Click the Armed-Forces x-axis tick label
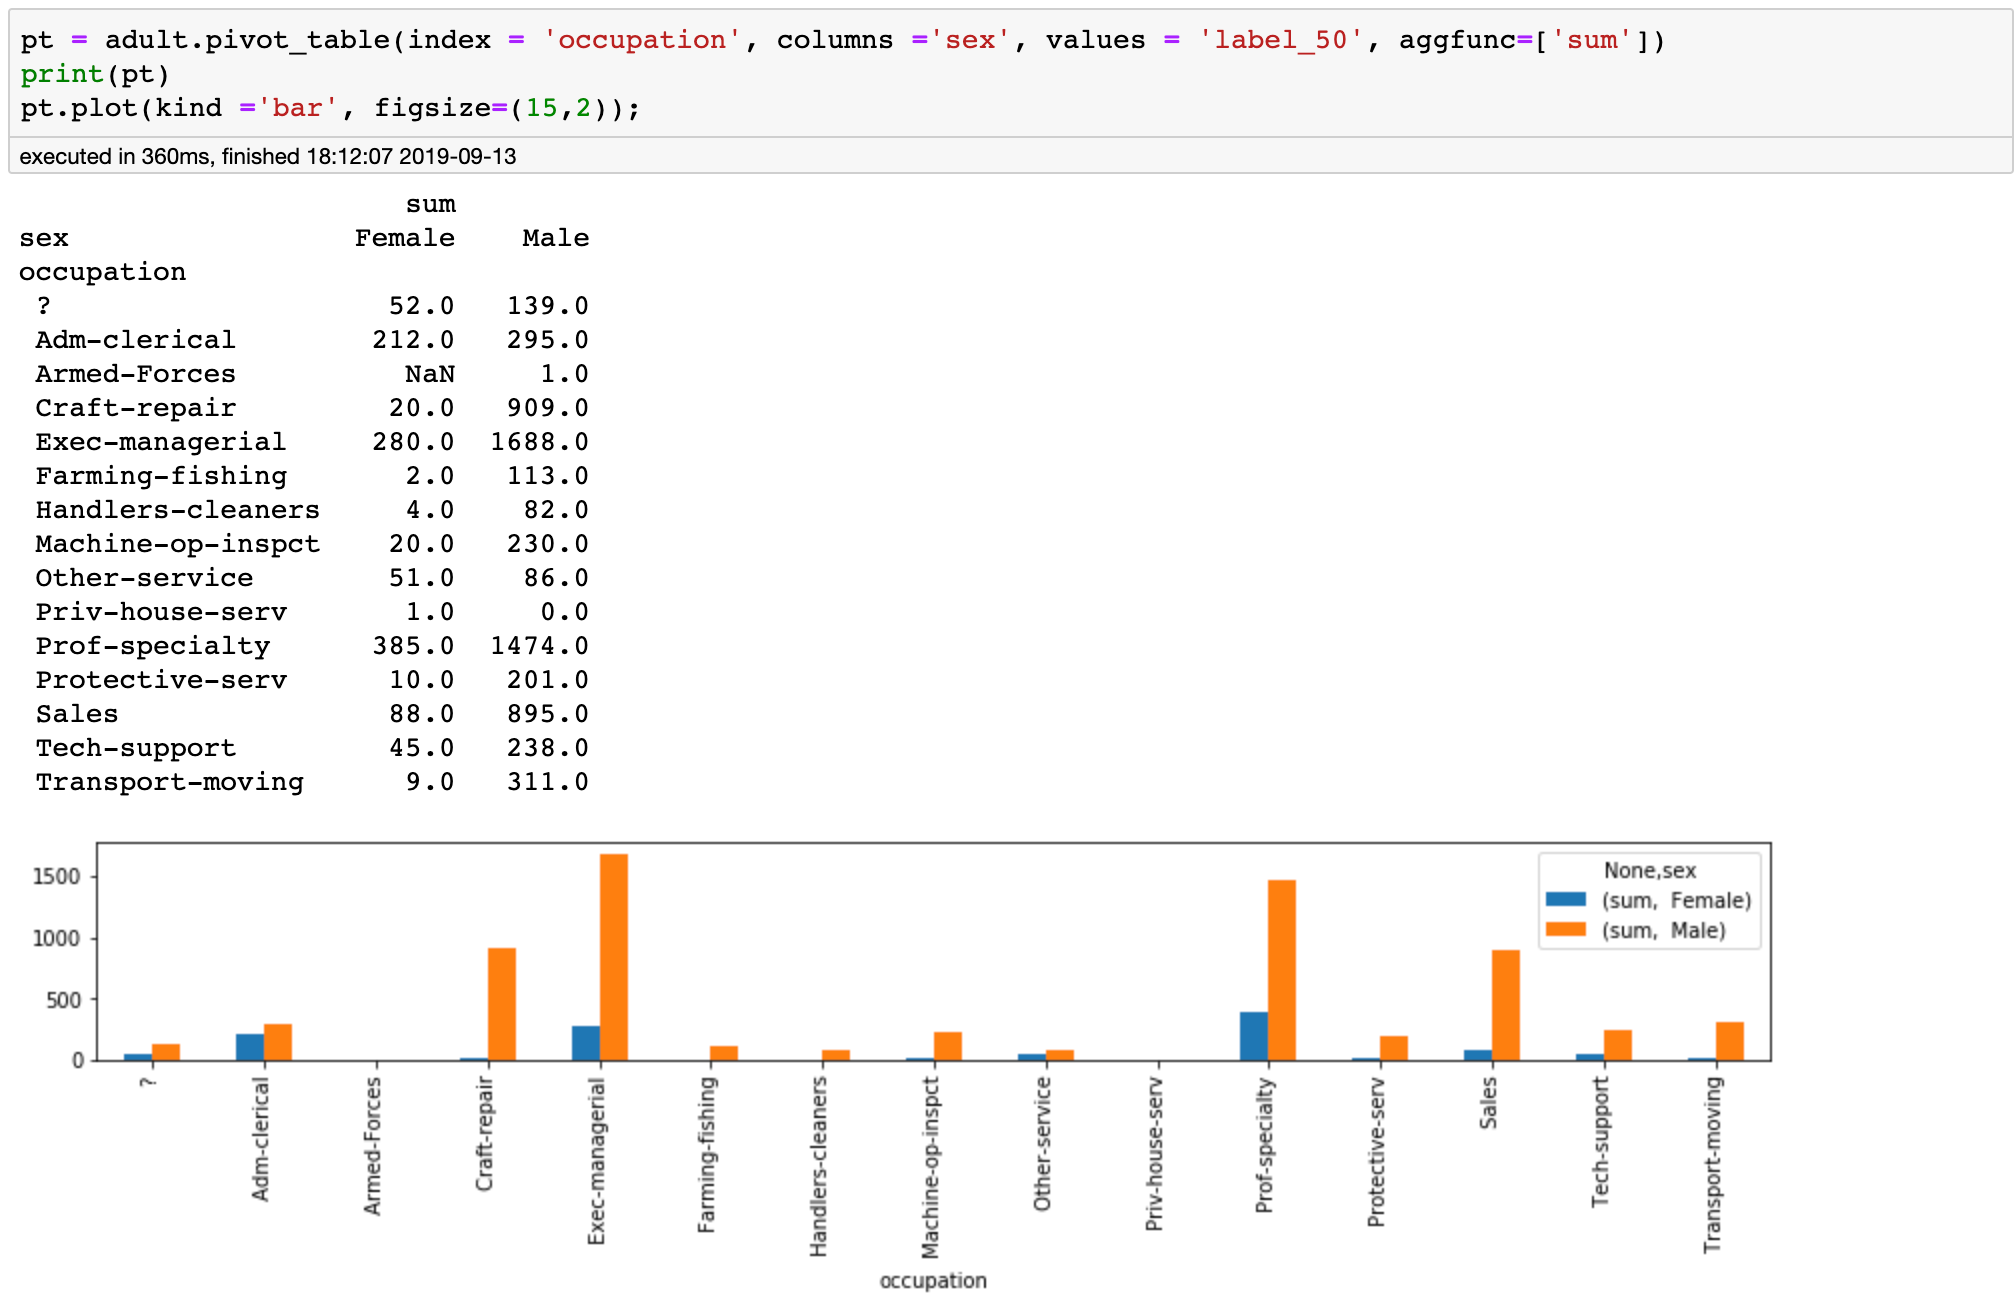 tap(372, 1146)
